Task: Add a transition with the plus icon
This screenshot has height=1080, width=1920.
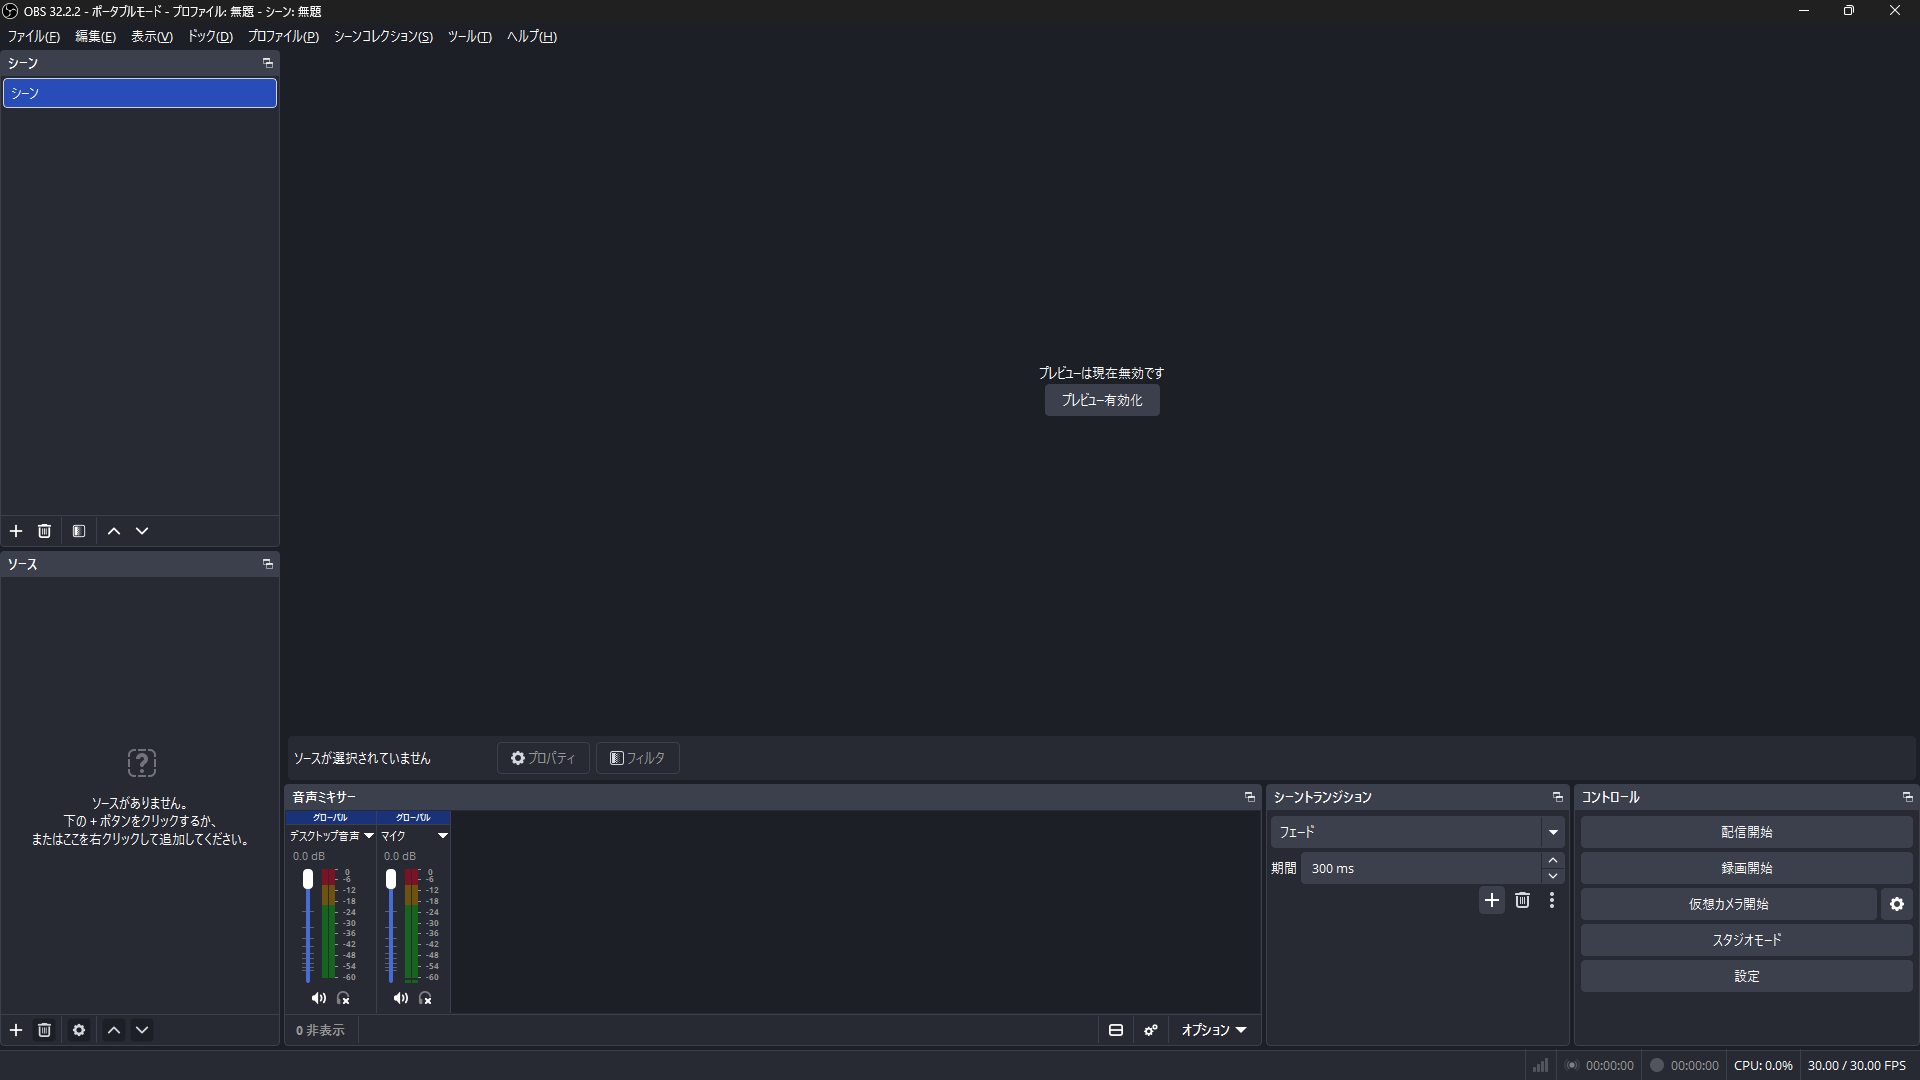Action: pyautogui.click(x=1492, y=900)
